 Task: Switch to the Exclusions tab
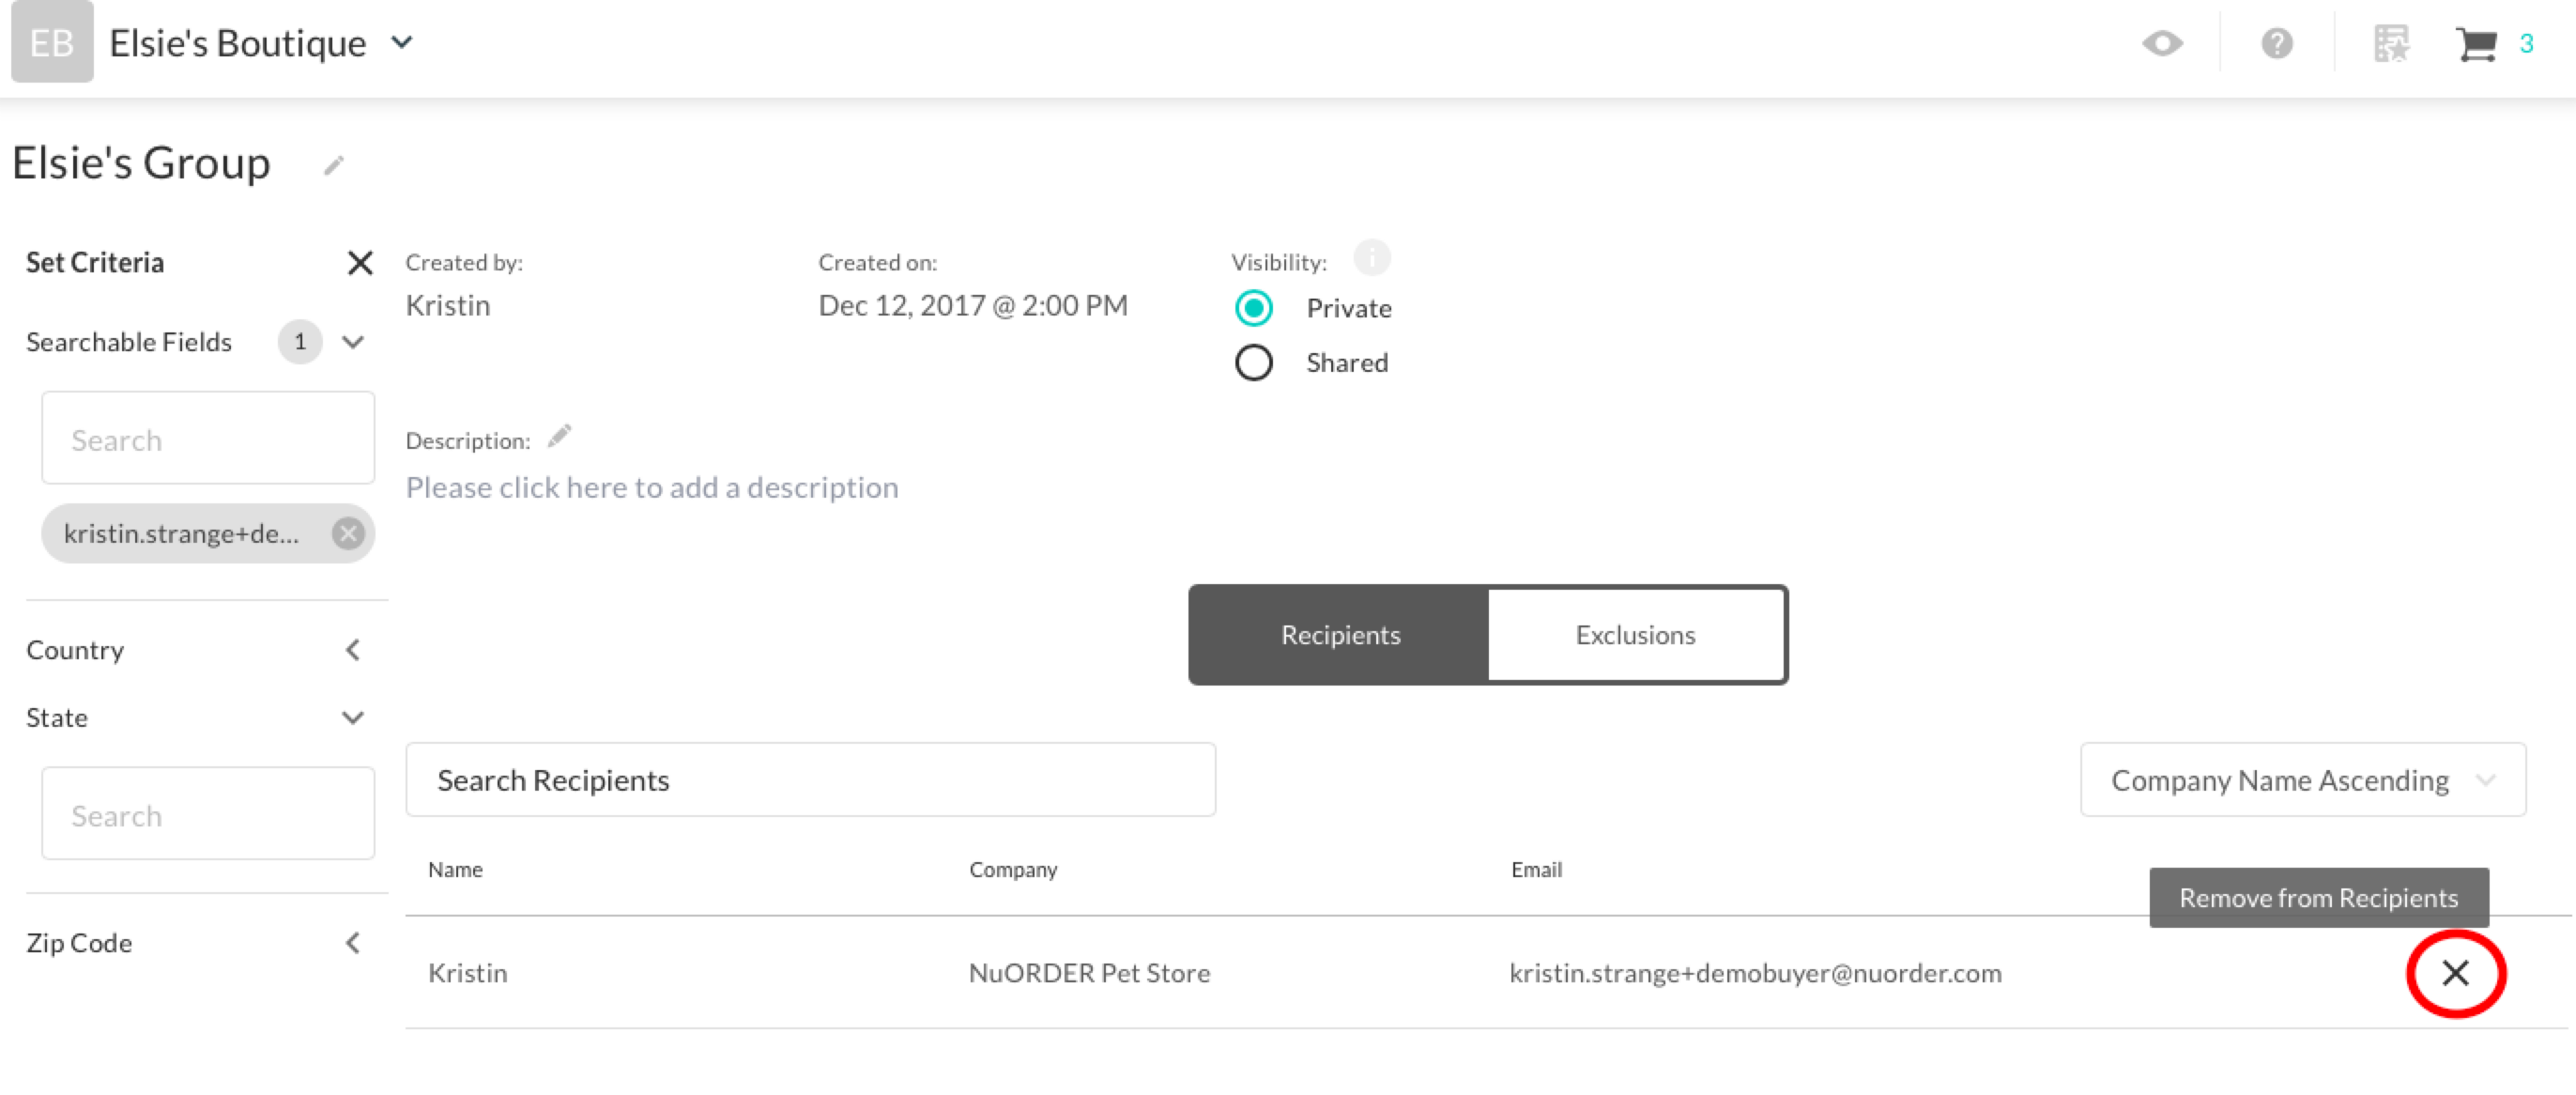1635,635
